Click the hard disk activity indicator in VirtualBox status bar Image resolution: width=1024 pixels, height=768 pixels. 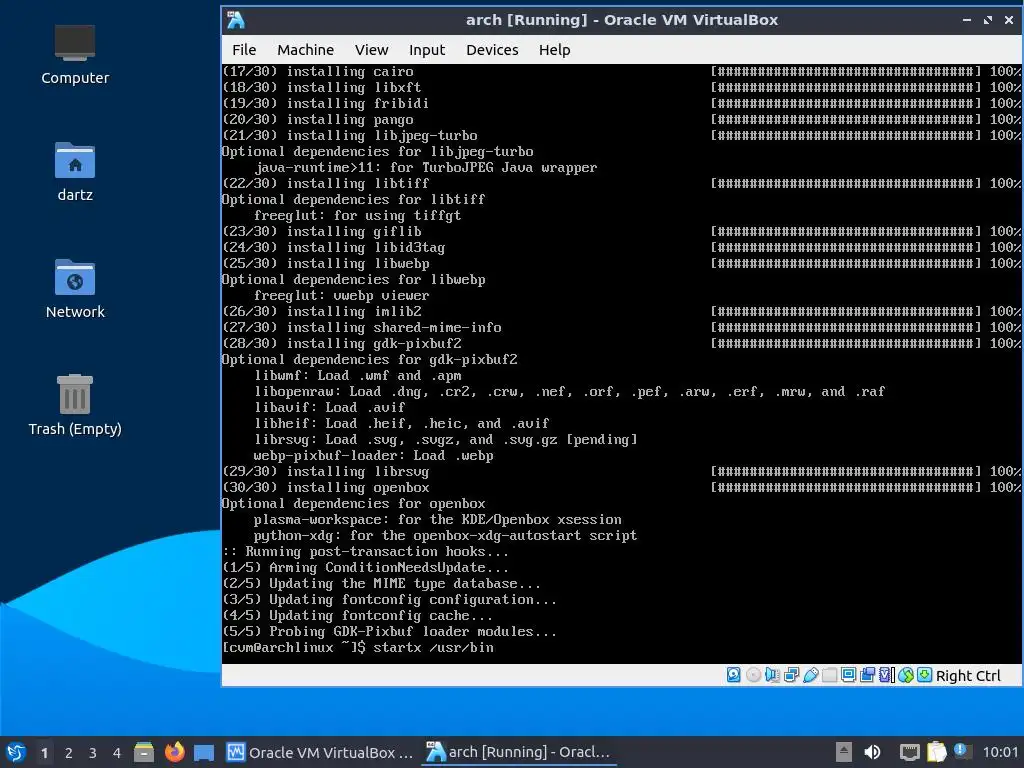pyautogui.click(x=733, y=675)
